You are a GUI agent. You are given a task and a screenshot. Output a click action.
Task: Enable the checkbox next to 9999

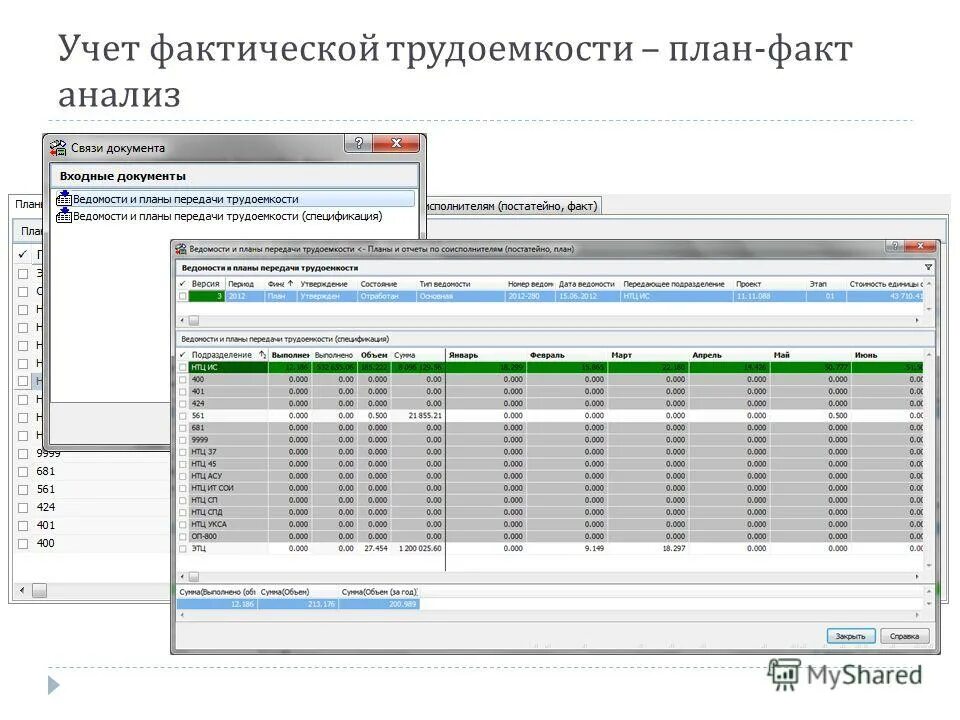click(22, 454)
